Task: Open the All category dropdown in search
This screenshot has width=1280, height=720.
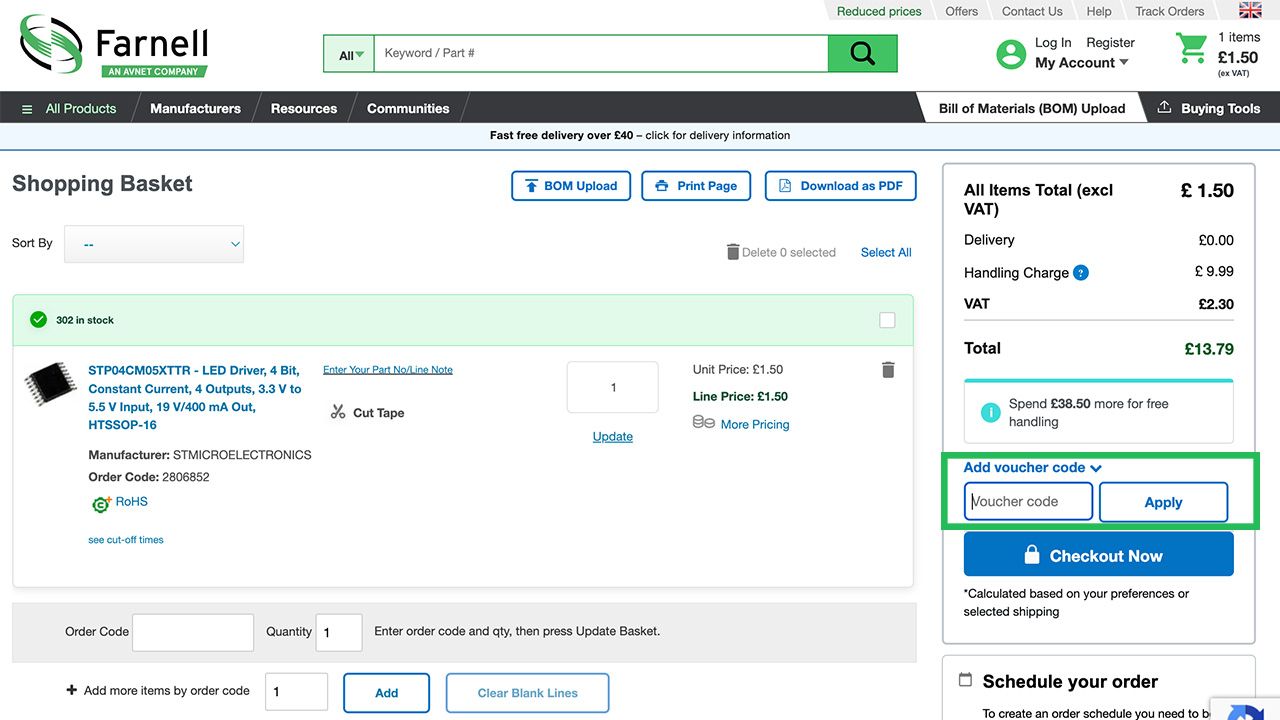Action: [x=349, y=54]
